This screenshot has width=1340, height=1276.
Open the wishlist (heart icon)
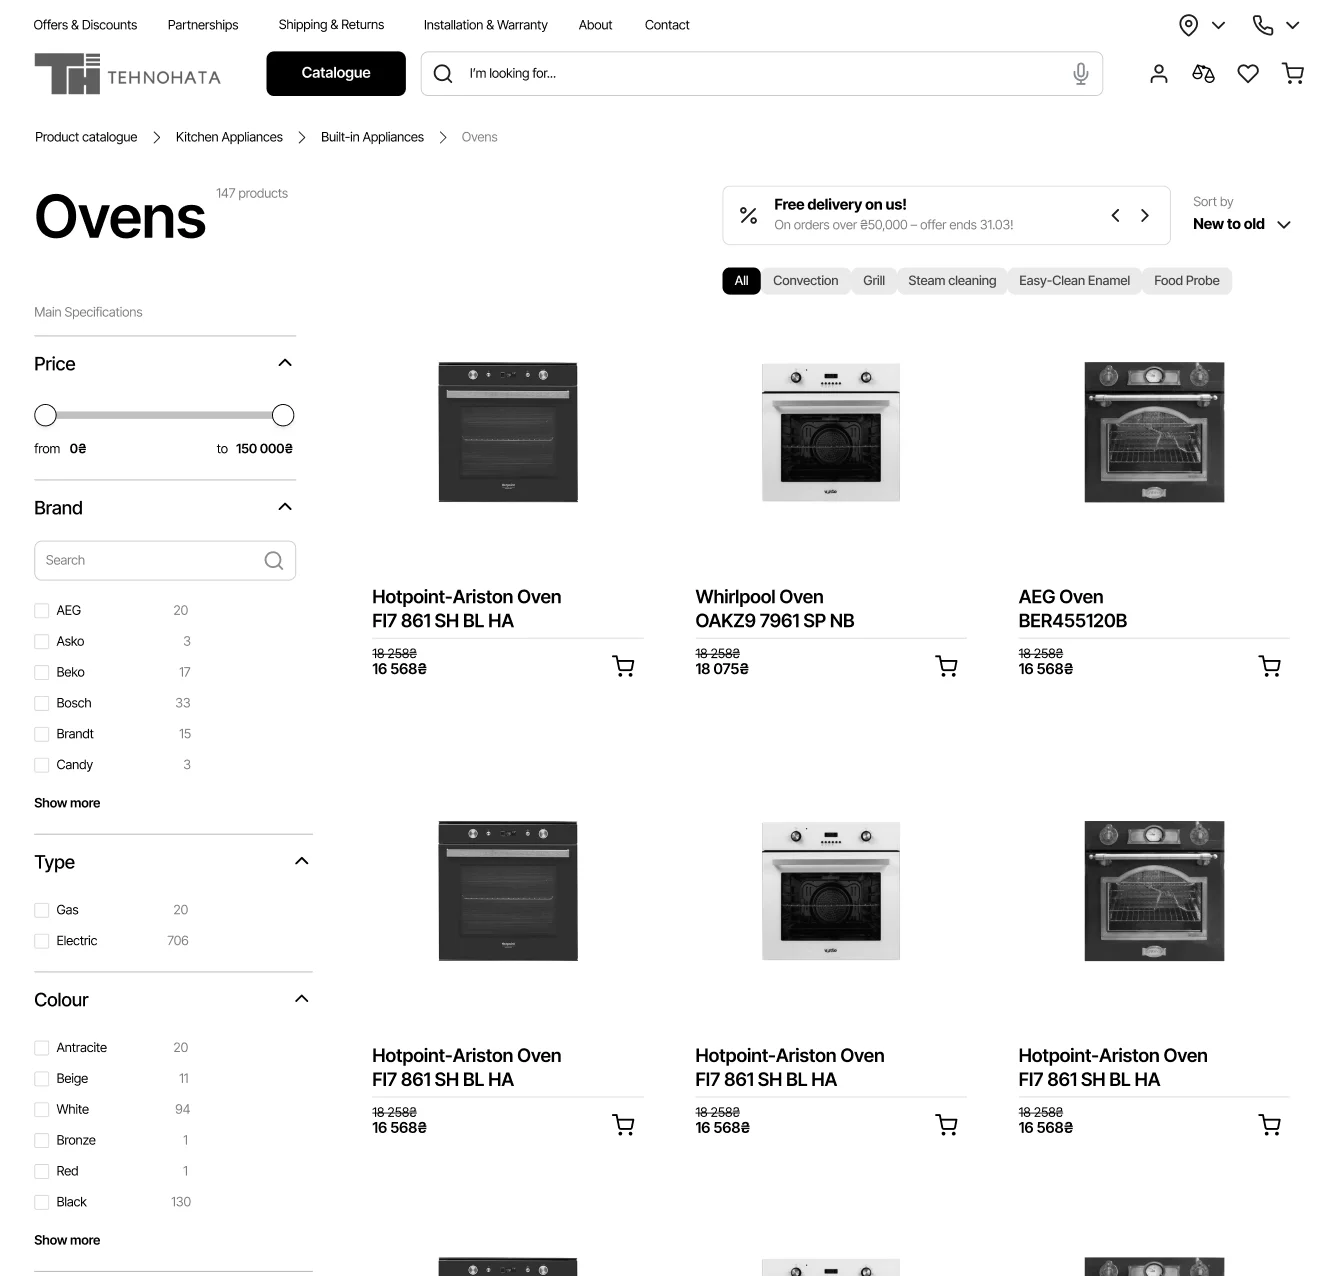click(x=1248, y=73)
